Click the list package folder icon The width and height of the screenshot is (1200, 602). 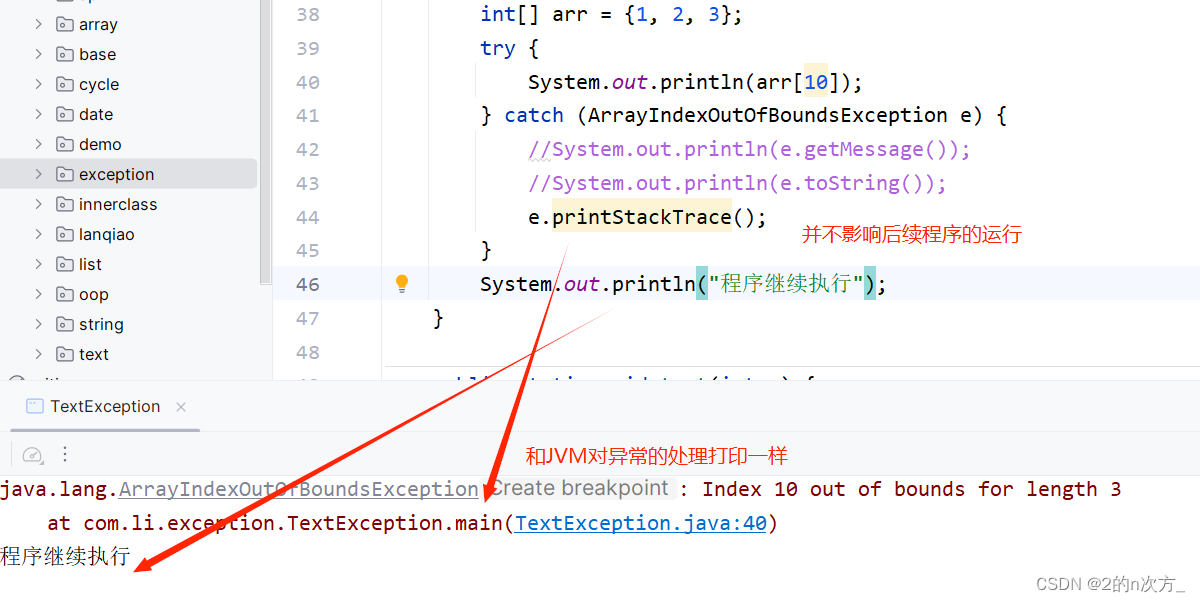(x=65, y=264)
